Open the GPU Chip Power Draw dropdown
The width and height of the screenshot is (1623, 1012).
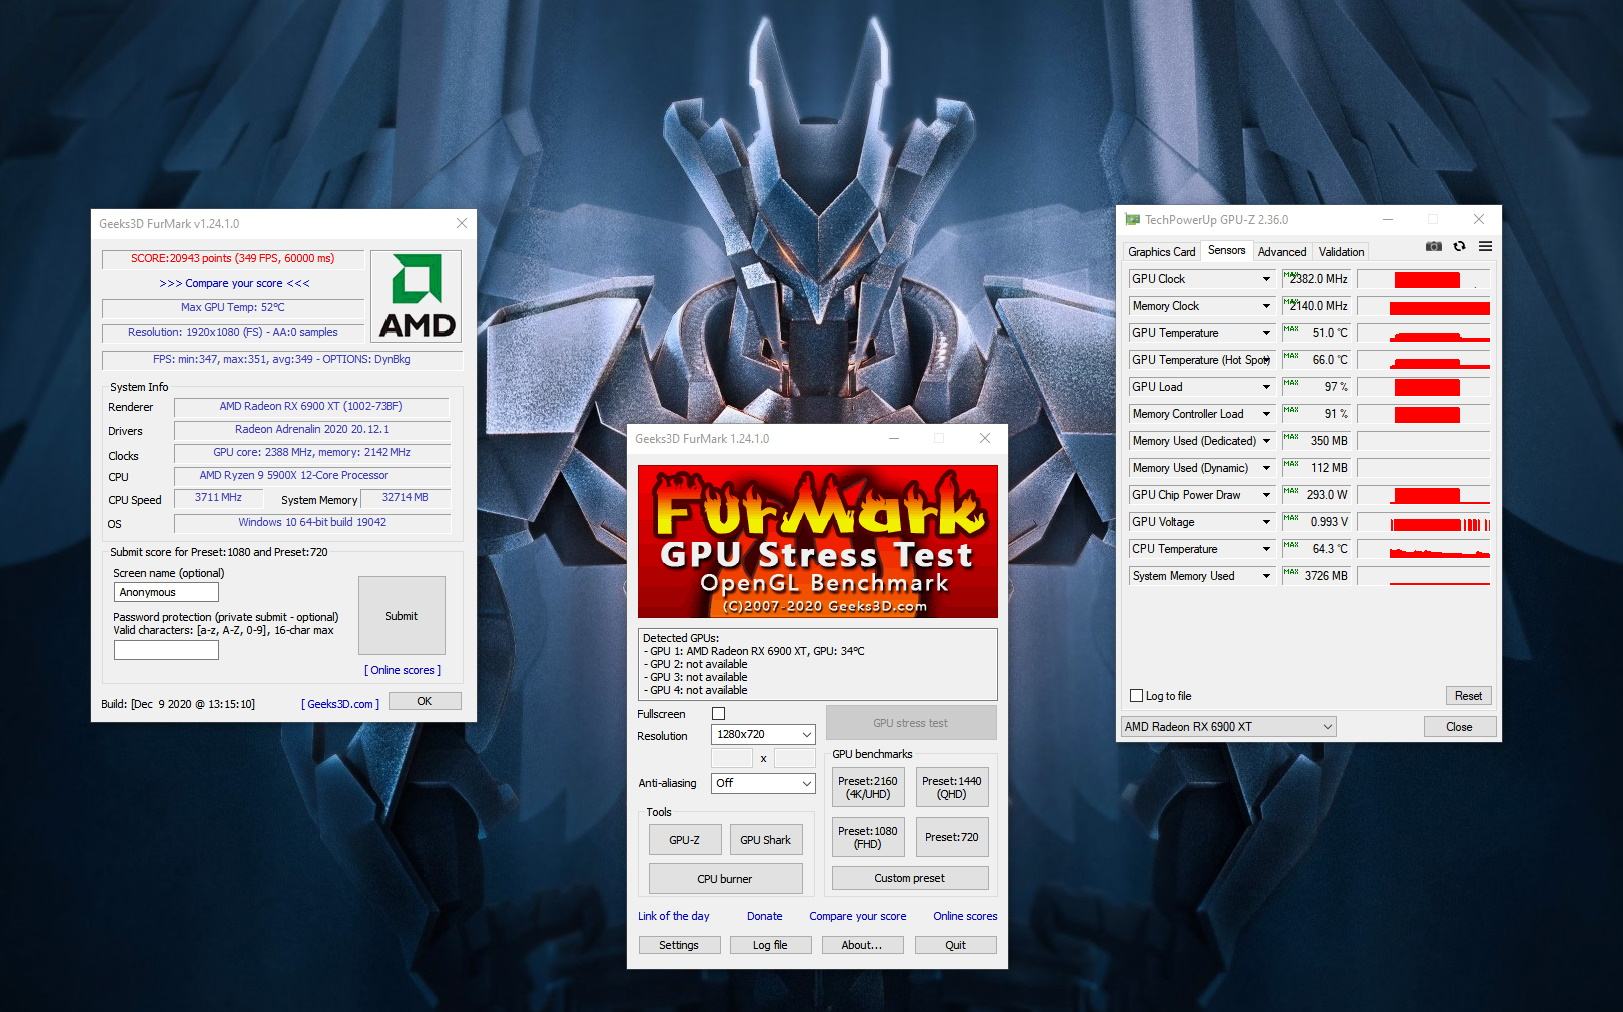click(x=1266, y=495)
